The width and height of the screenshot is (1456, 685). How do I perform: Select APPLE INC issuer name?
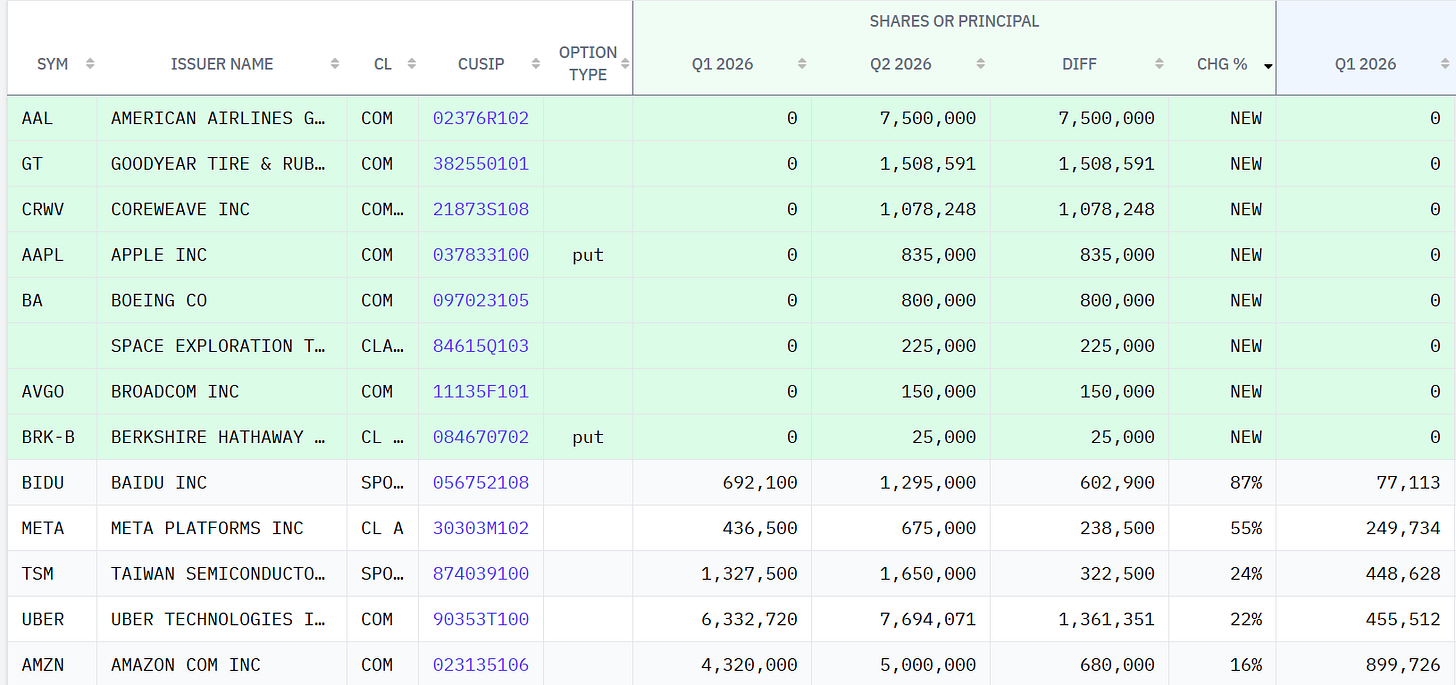coord(159,255)
